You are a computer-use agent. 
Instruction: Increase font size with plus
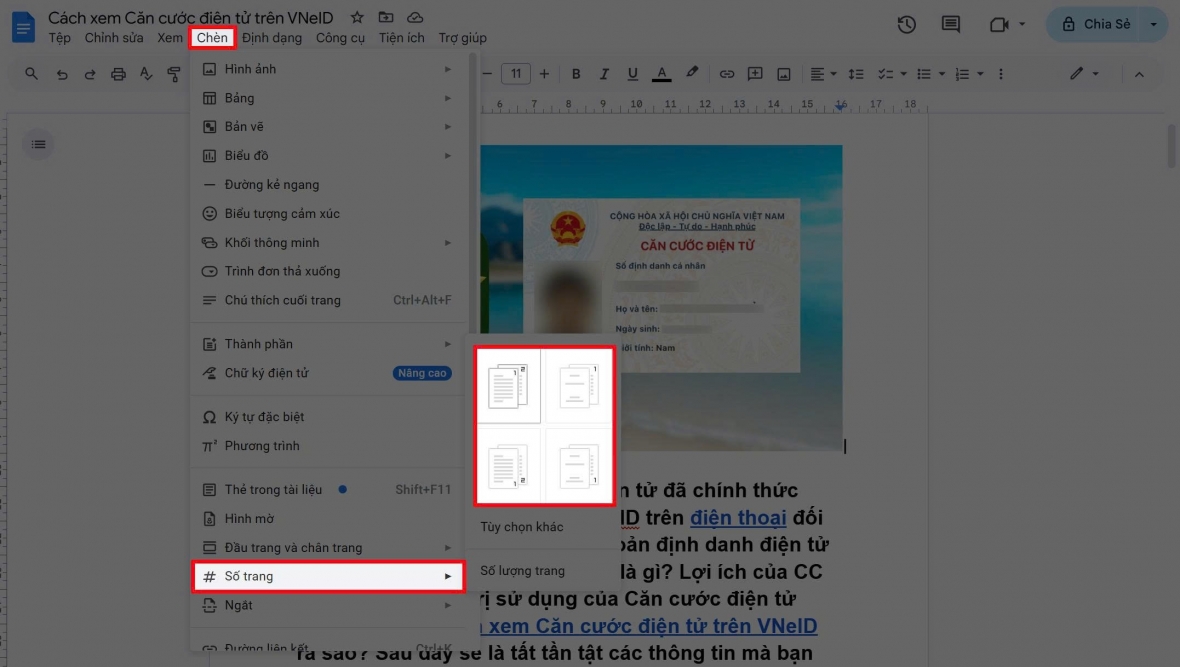point(544,74)
